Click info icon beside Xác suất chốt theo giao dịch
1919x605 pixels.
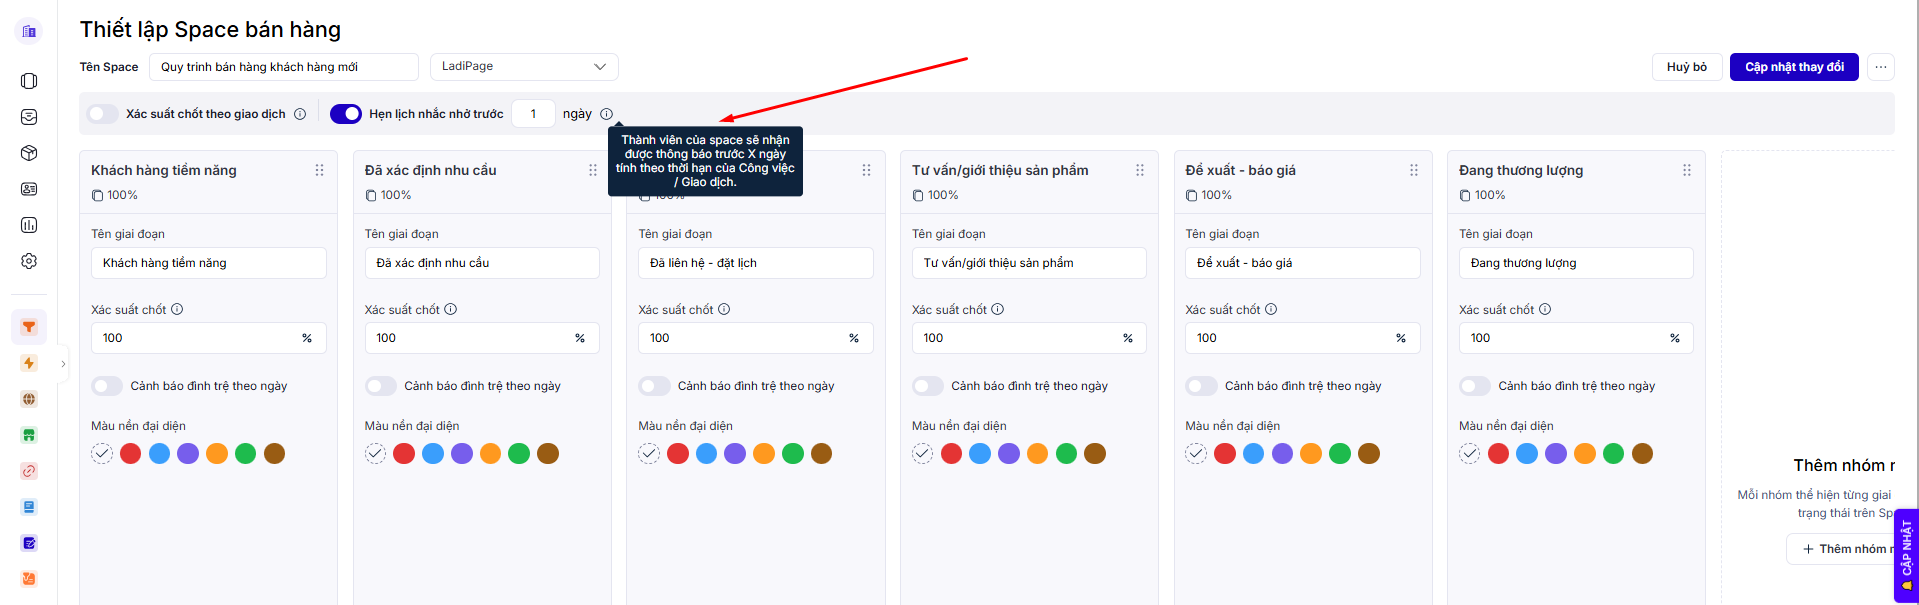tap(300, 114)
